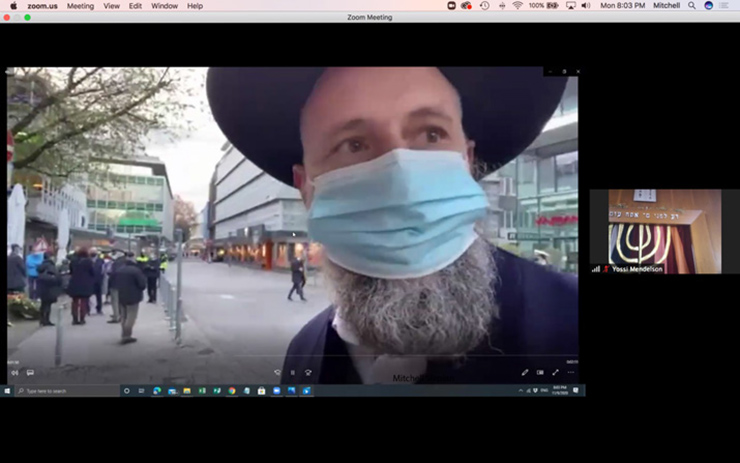This screenshot has height=463, width=740.
Task: Open the View menu in menu bar
Action: [111, 6]
